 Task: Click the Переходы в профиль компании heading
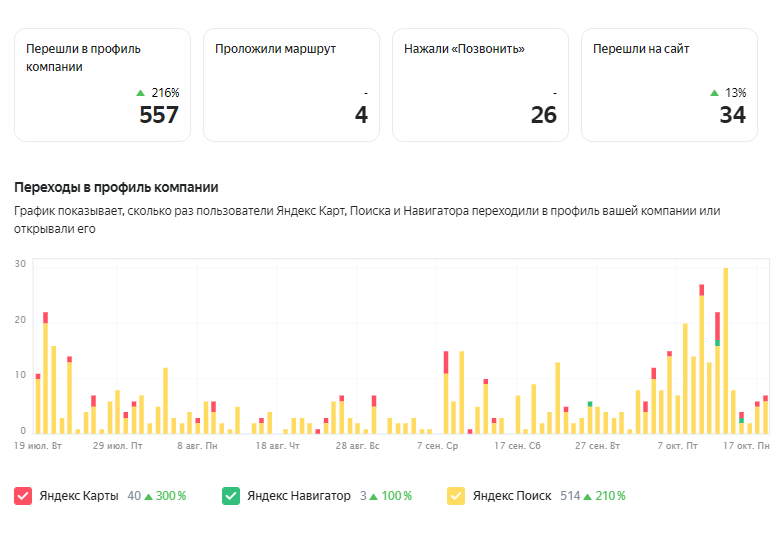(x=116, y=187)
